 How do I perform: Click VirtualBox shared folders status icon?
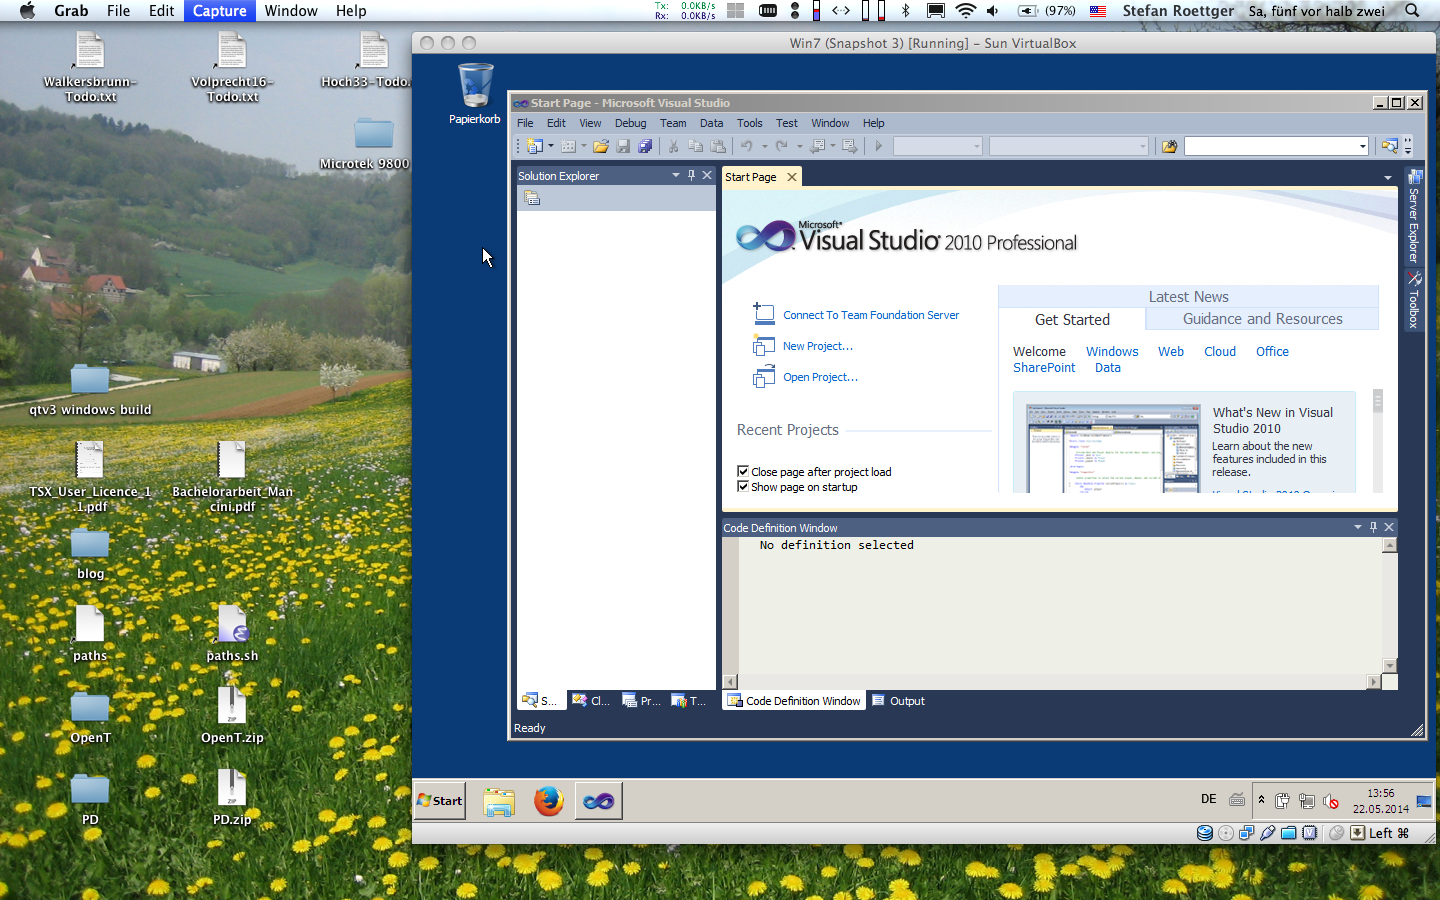click(1288, 832)
